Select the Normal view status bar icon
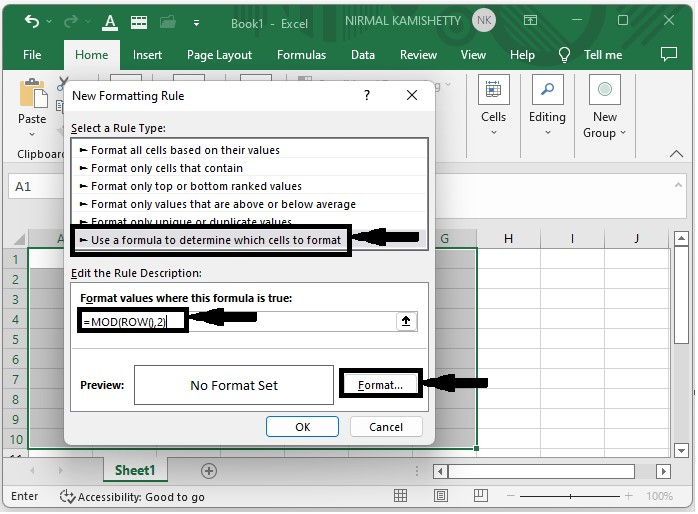Image resolution: width=698 pixels, height=514 pixels. (x=400, y=496)
